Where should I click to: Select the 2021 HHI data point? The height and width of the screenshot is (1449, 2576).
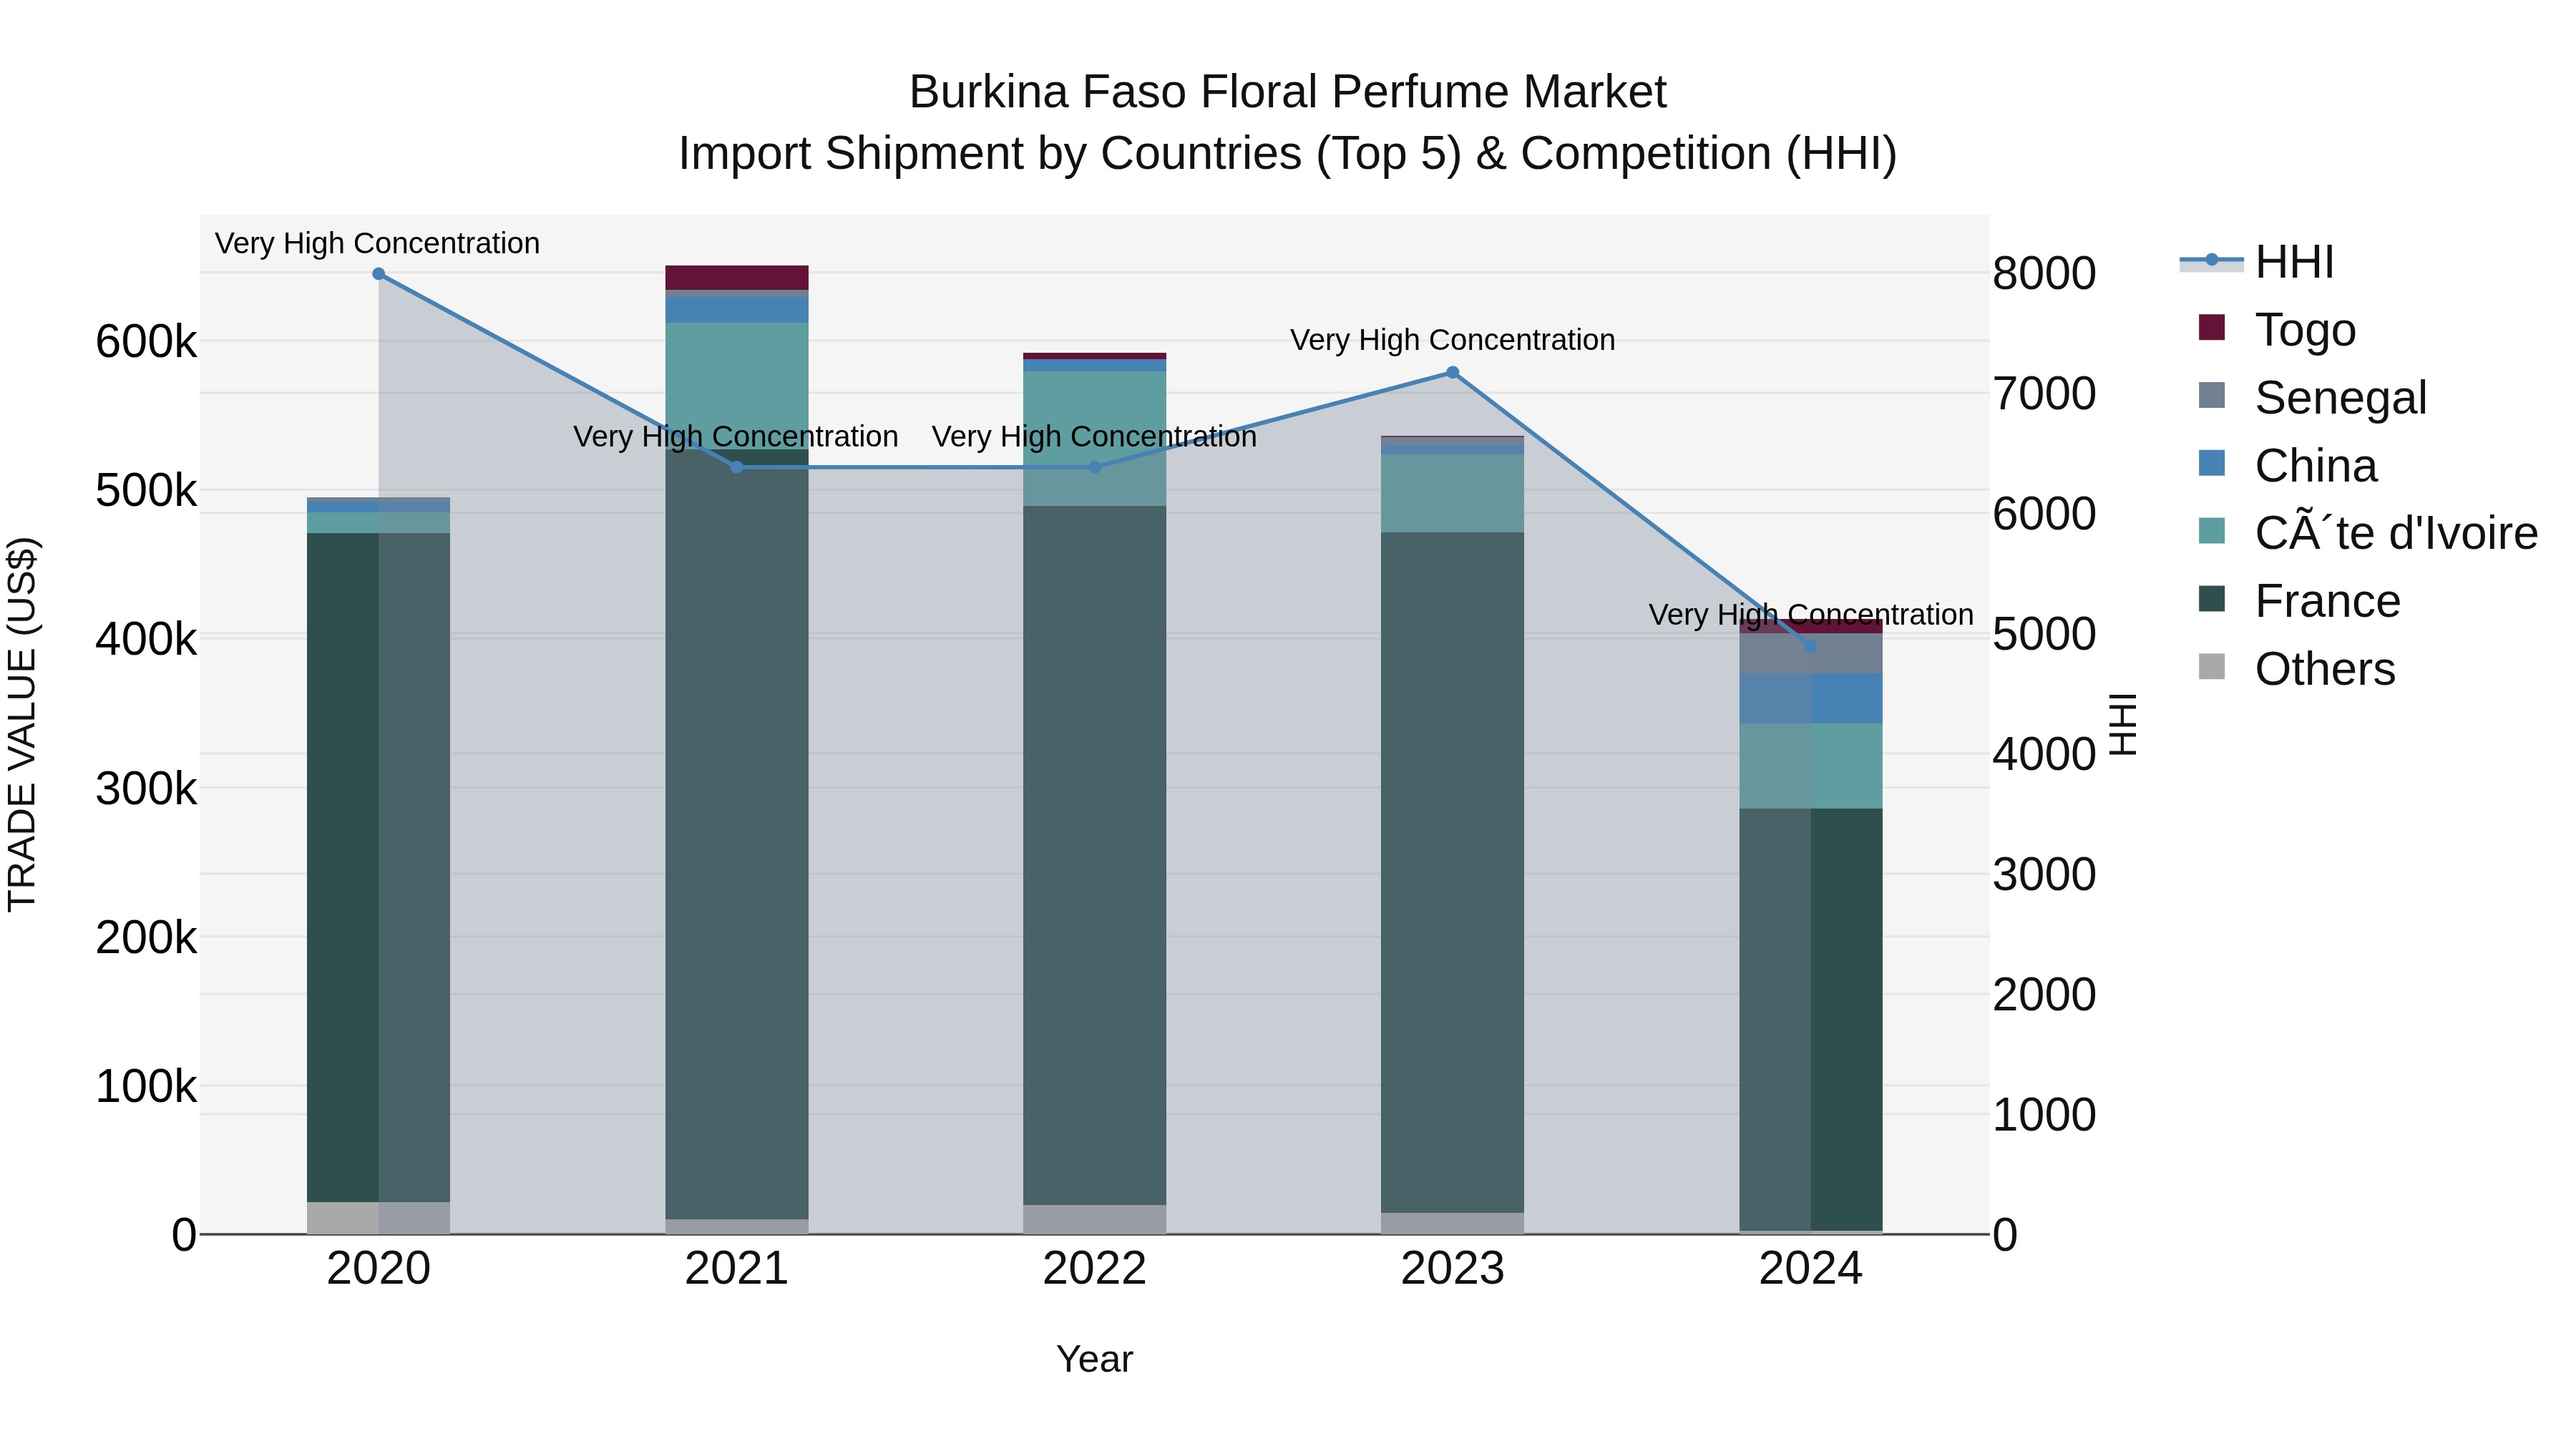click(x=737, y=467)
